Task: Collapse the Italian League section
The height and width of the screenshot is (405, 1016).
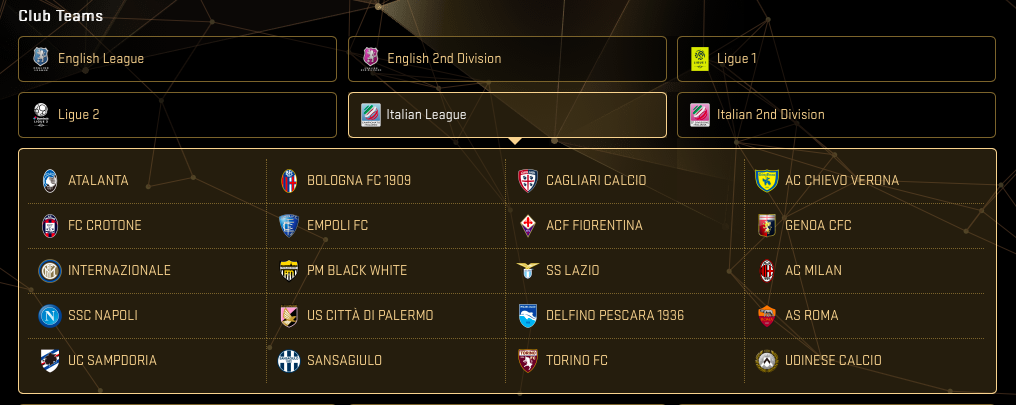Action: [507, 115]
